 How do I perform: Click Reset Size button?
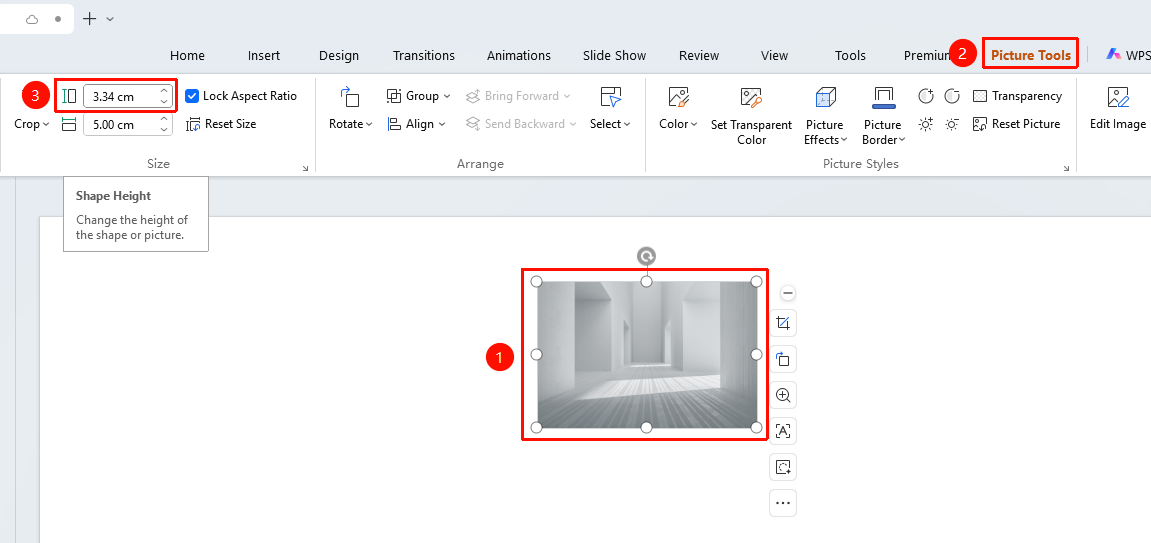(221, 124)
